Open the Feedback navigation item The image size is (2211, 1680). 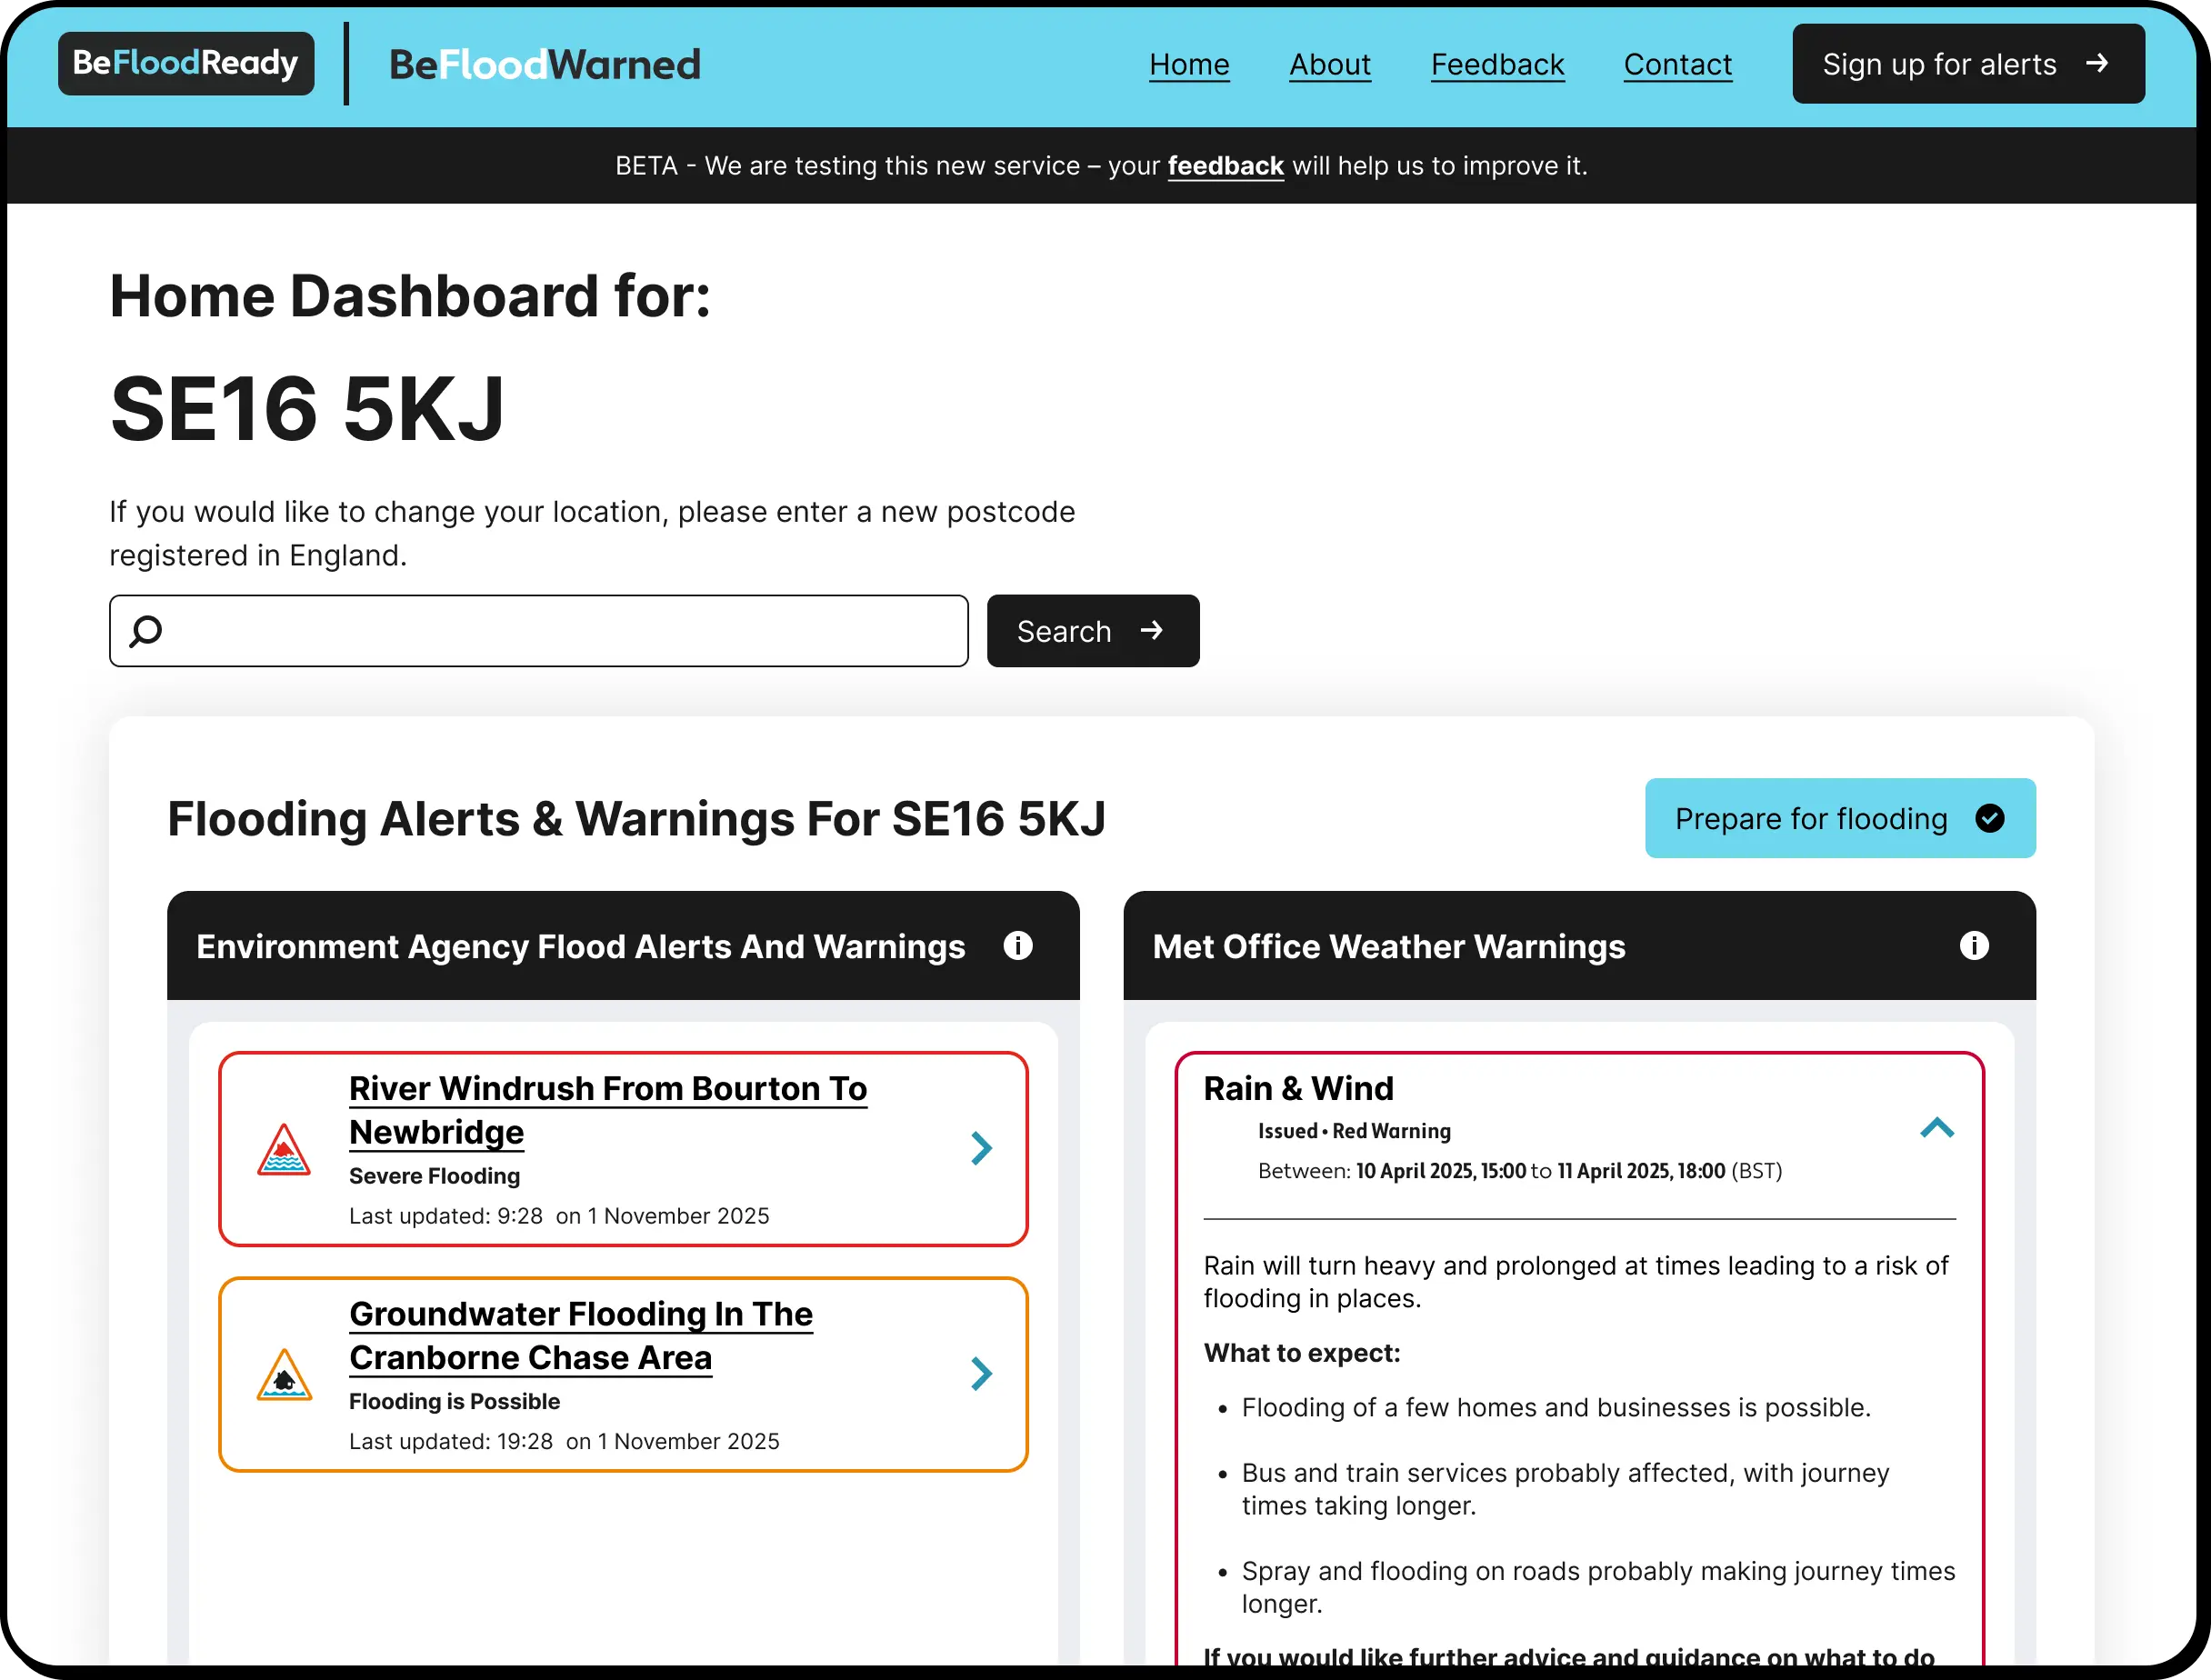(1496, 65)
